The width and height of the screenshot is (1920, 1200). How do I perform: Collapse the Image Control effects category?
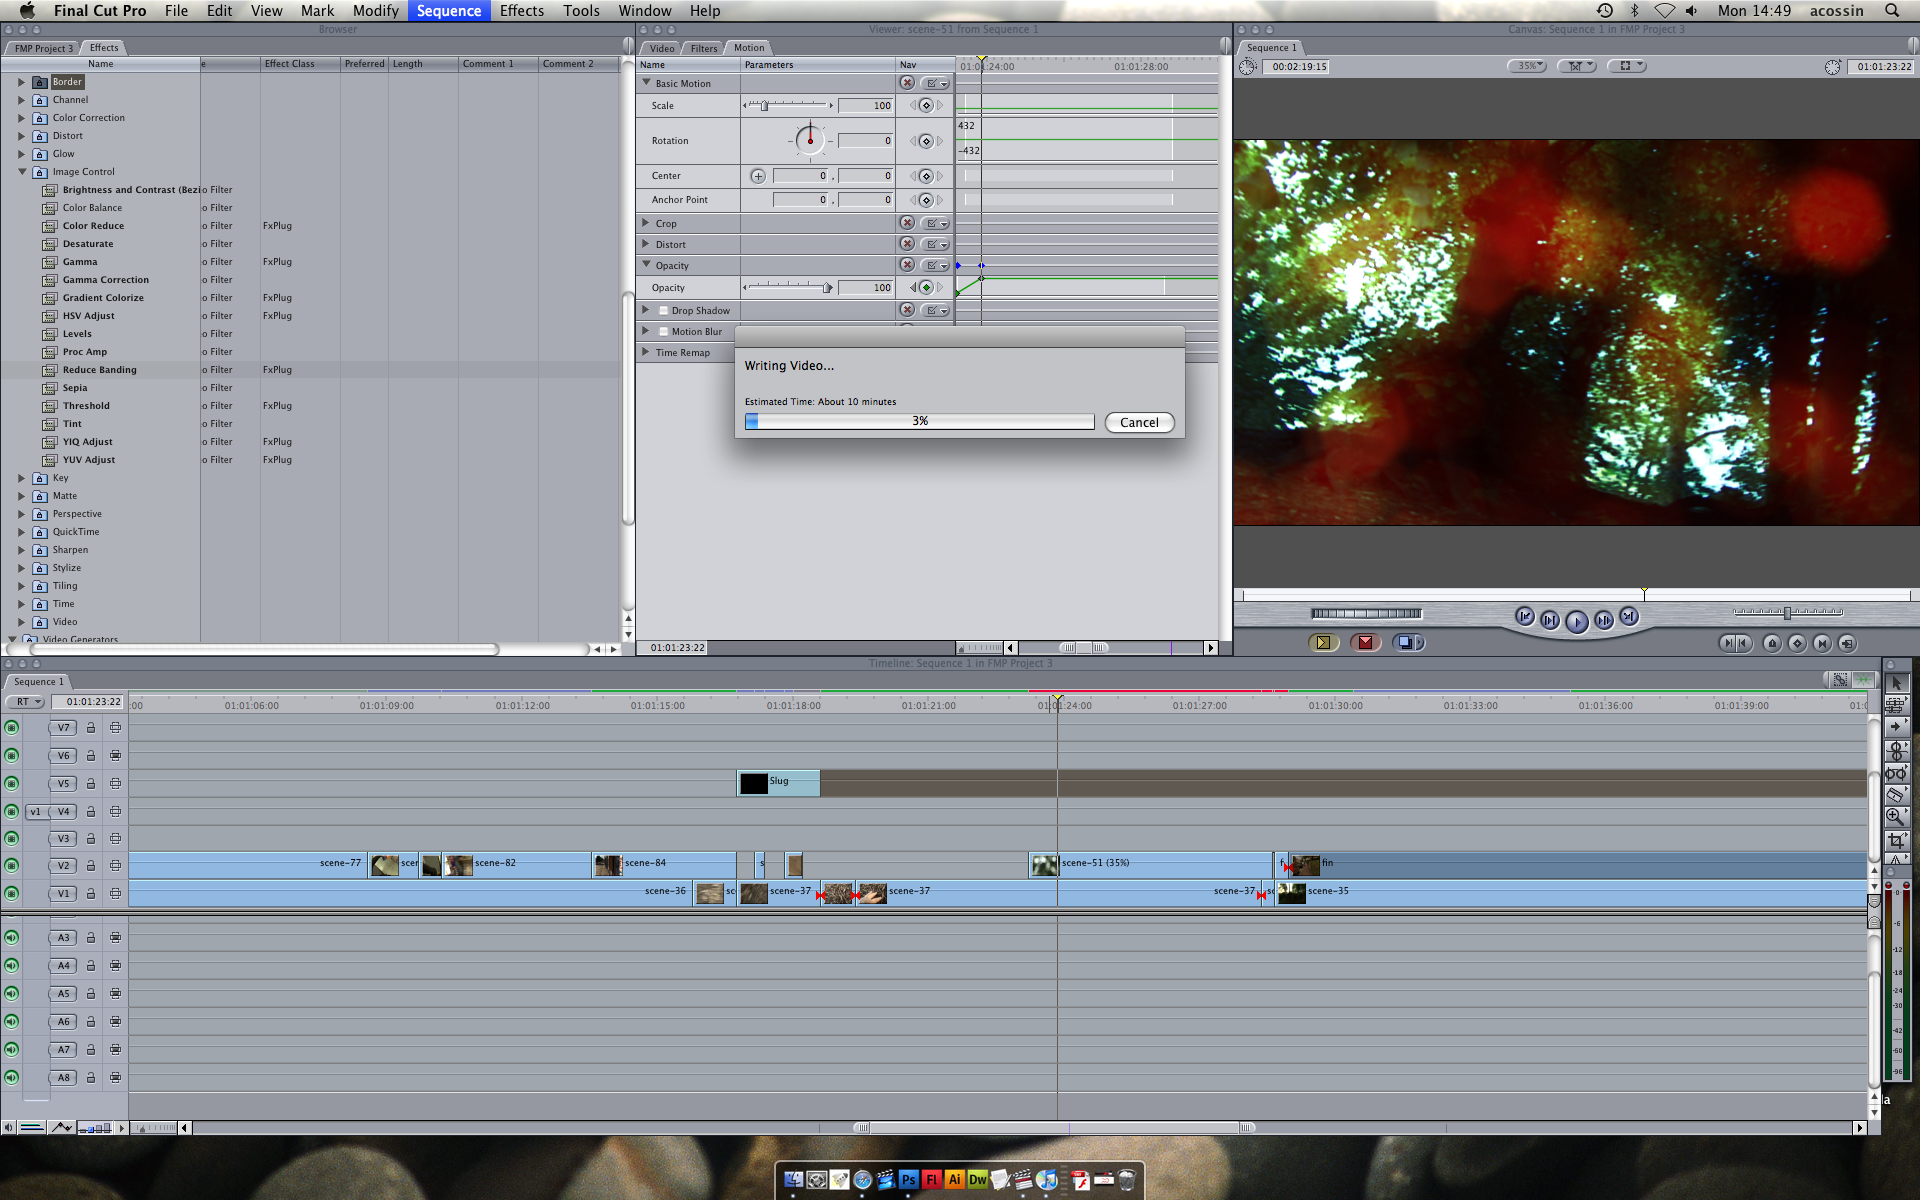(x=24, y=171)
